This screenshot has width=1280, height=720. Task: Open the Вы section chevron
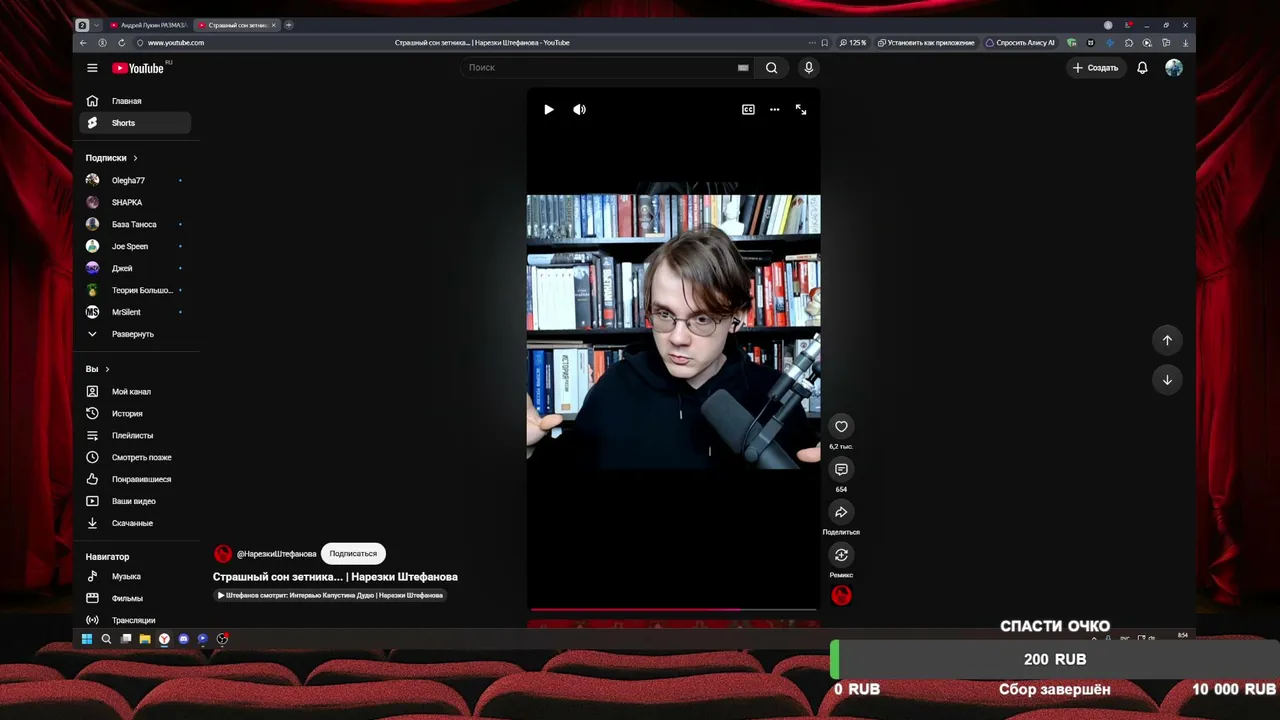click(107, 369)
